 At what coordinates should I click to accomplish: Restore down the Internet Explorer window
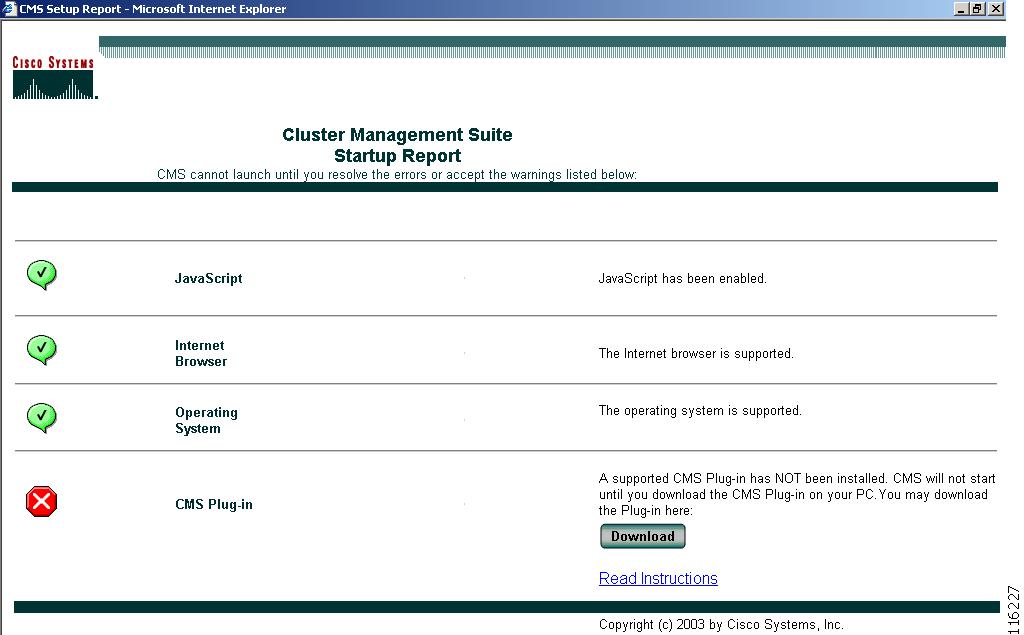coord(978,8)
